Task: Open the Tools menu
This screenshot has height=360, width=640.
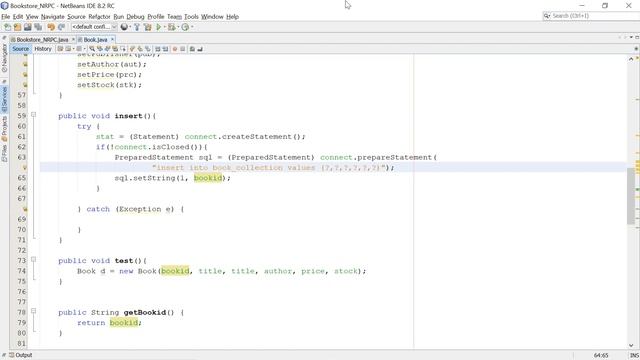Action: (191, 17)
